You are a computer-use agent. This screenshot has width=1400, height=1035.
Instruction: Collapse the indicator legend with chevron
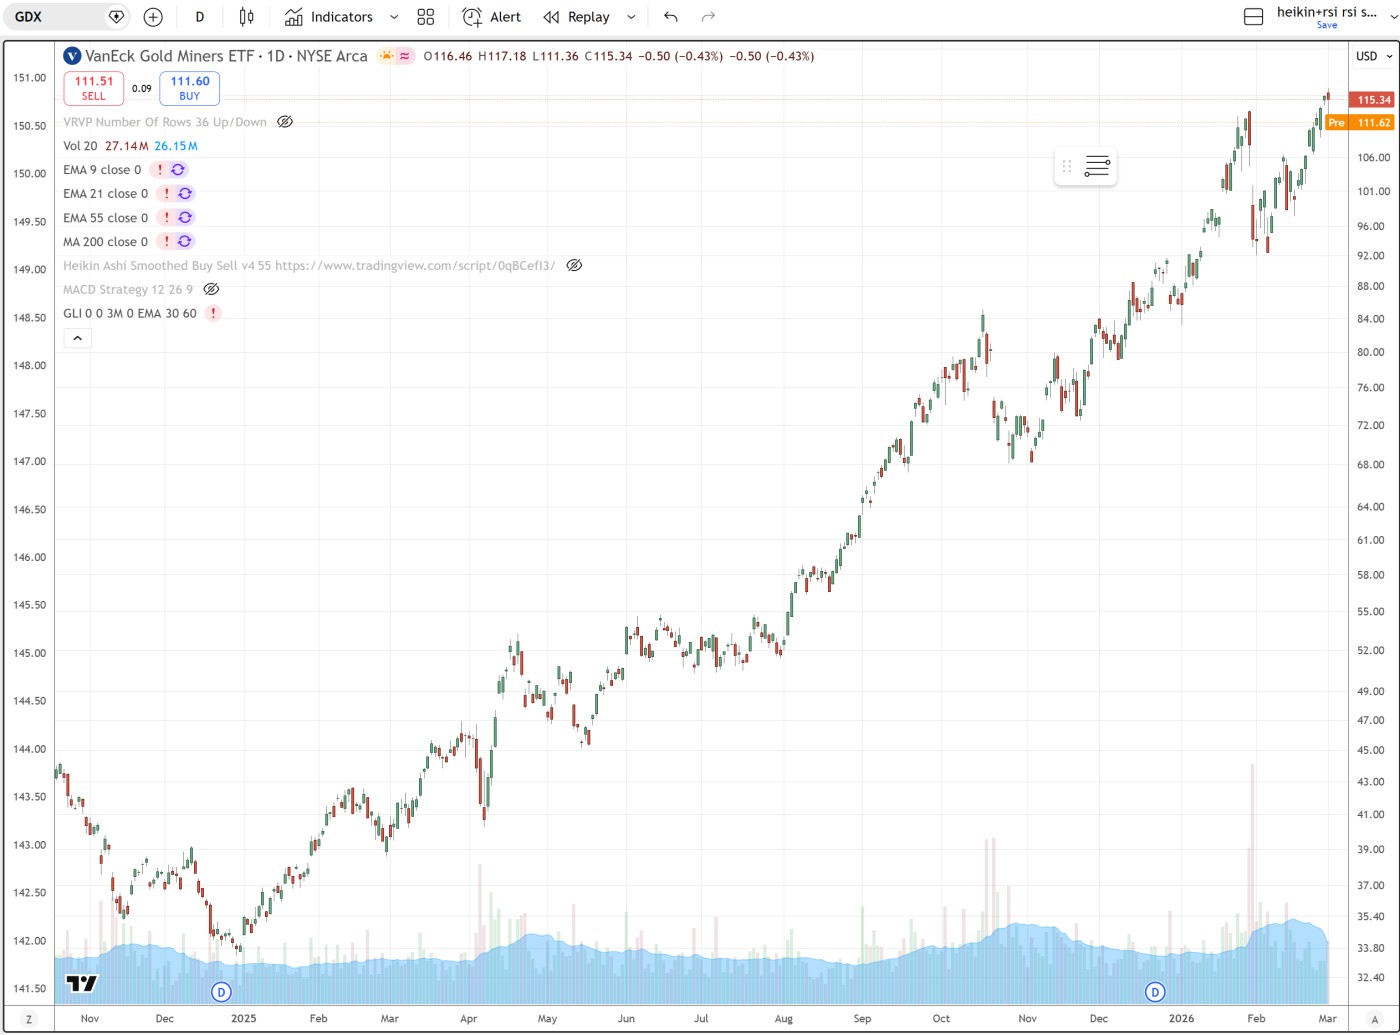[x=77, y=338]
